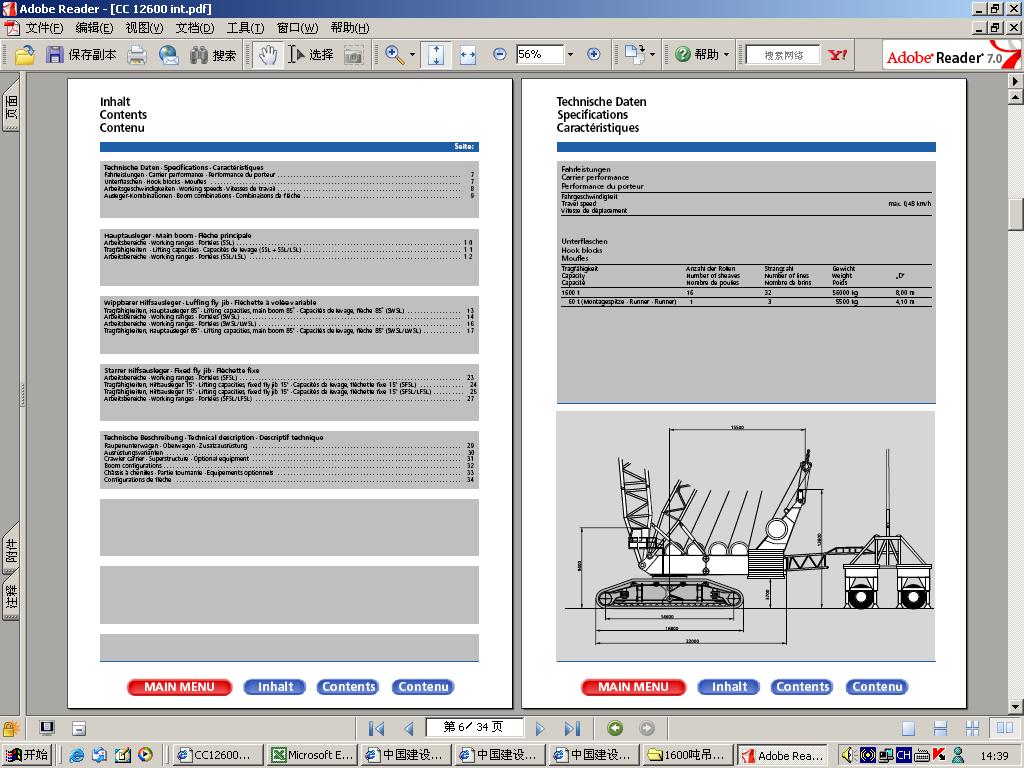Open the zoom percentage dropdown arrow
Screen dimensions: 1024x768
click(570, 54)
